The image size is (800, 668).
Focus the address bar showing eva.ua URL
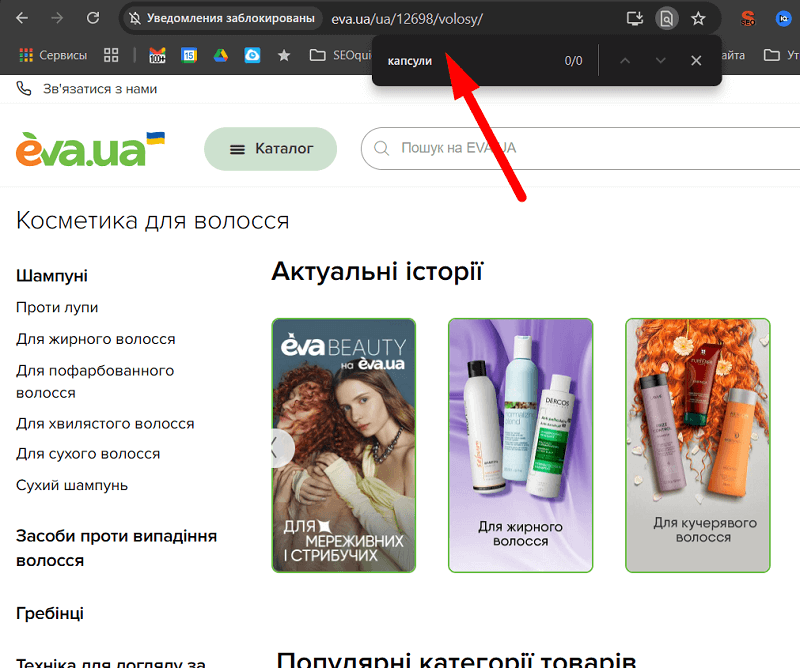pyautogui.click(x=407, y=19)
